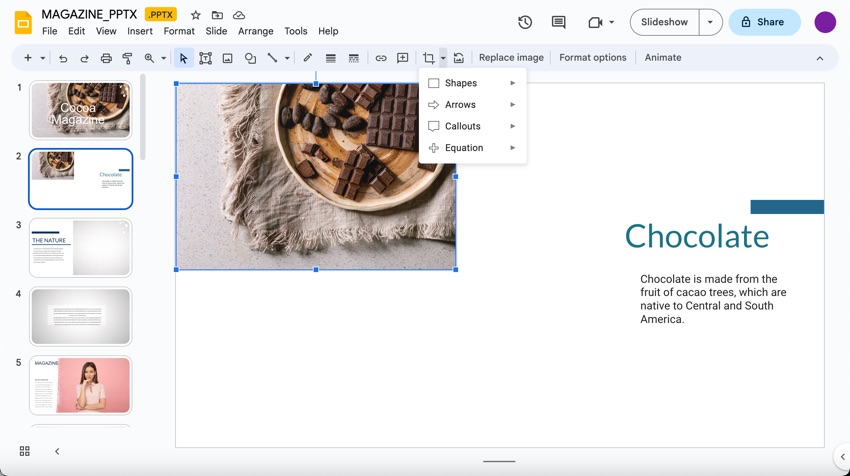This screenshot has width=850, height=476.
Task: Toggle the mask image dropdown arrow
Action: pyautogui.click(x=443, y=58)
